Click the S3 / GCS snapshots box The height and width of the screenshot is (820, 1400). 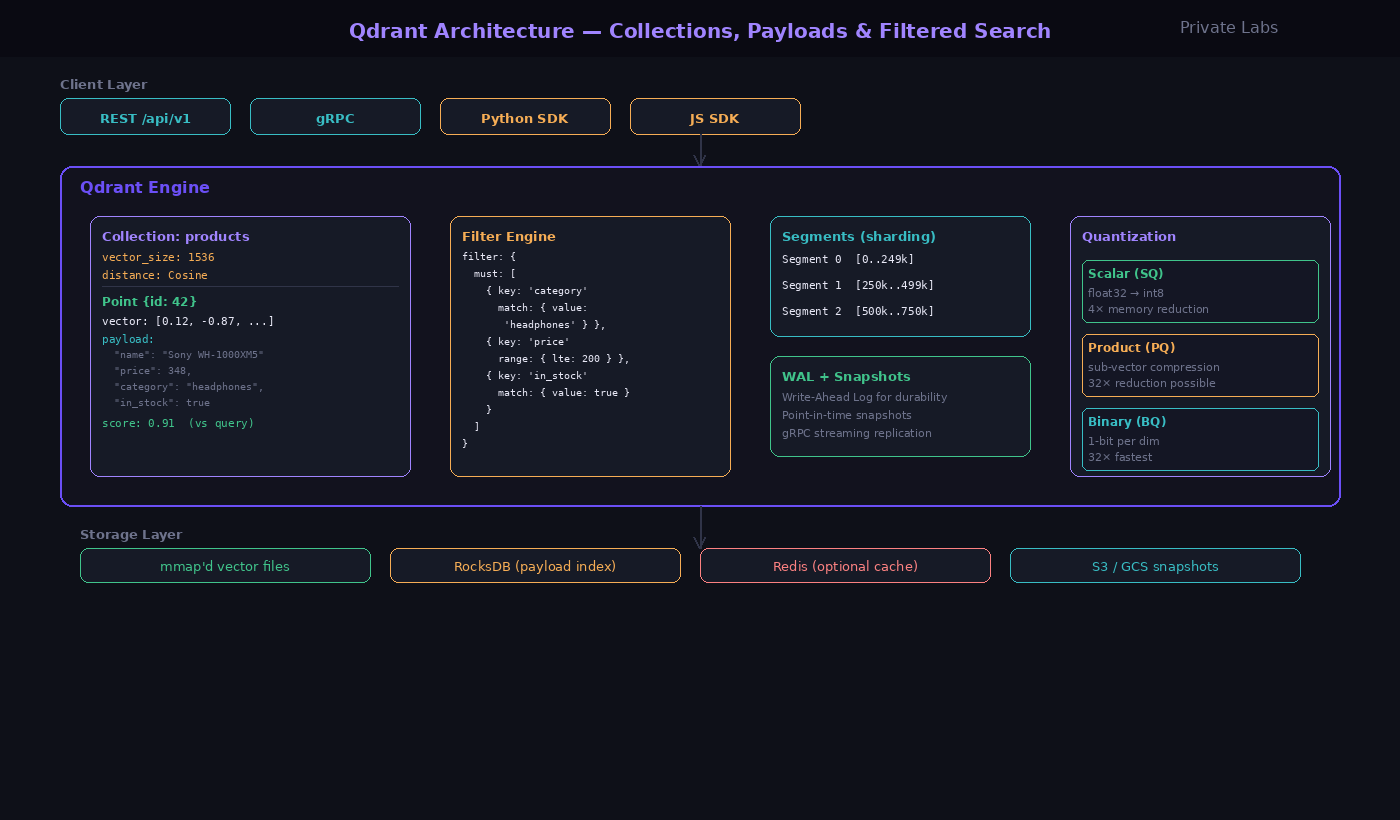point(1155,566)
